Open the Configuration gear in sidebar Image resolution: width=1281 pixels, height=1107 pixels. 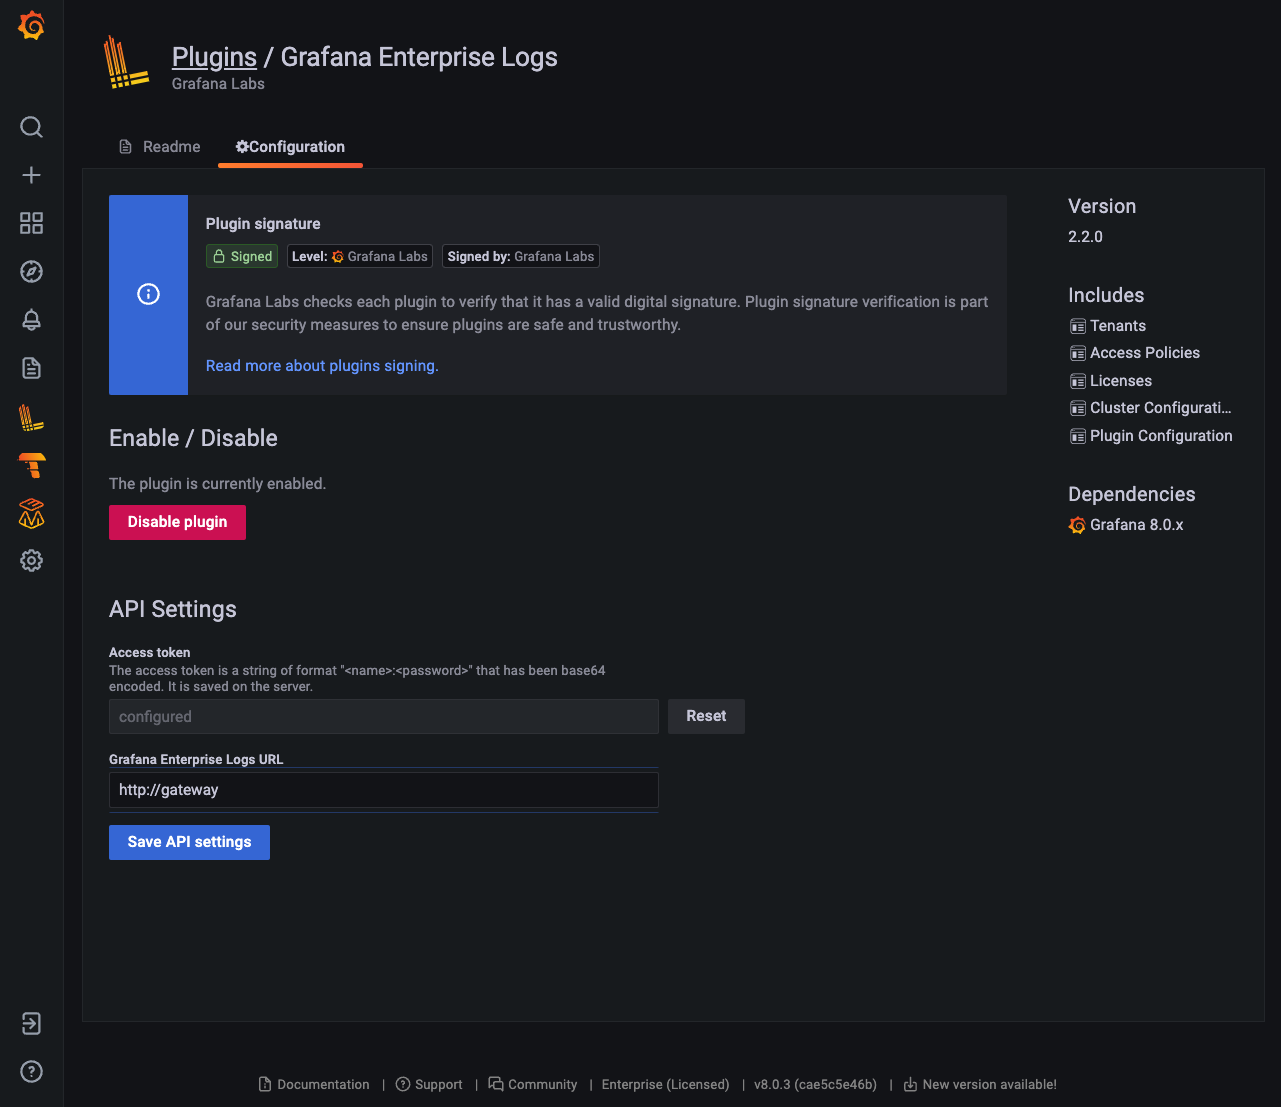click(x=32, y=561)
